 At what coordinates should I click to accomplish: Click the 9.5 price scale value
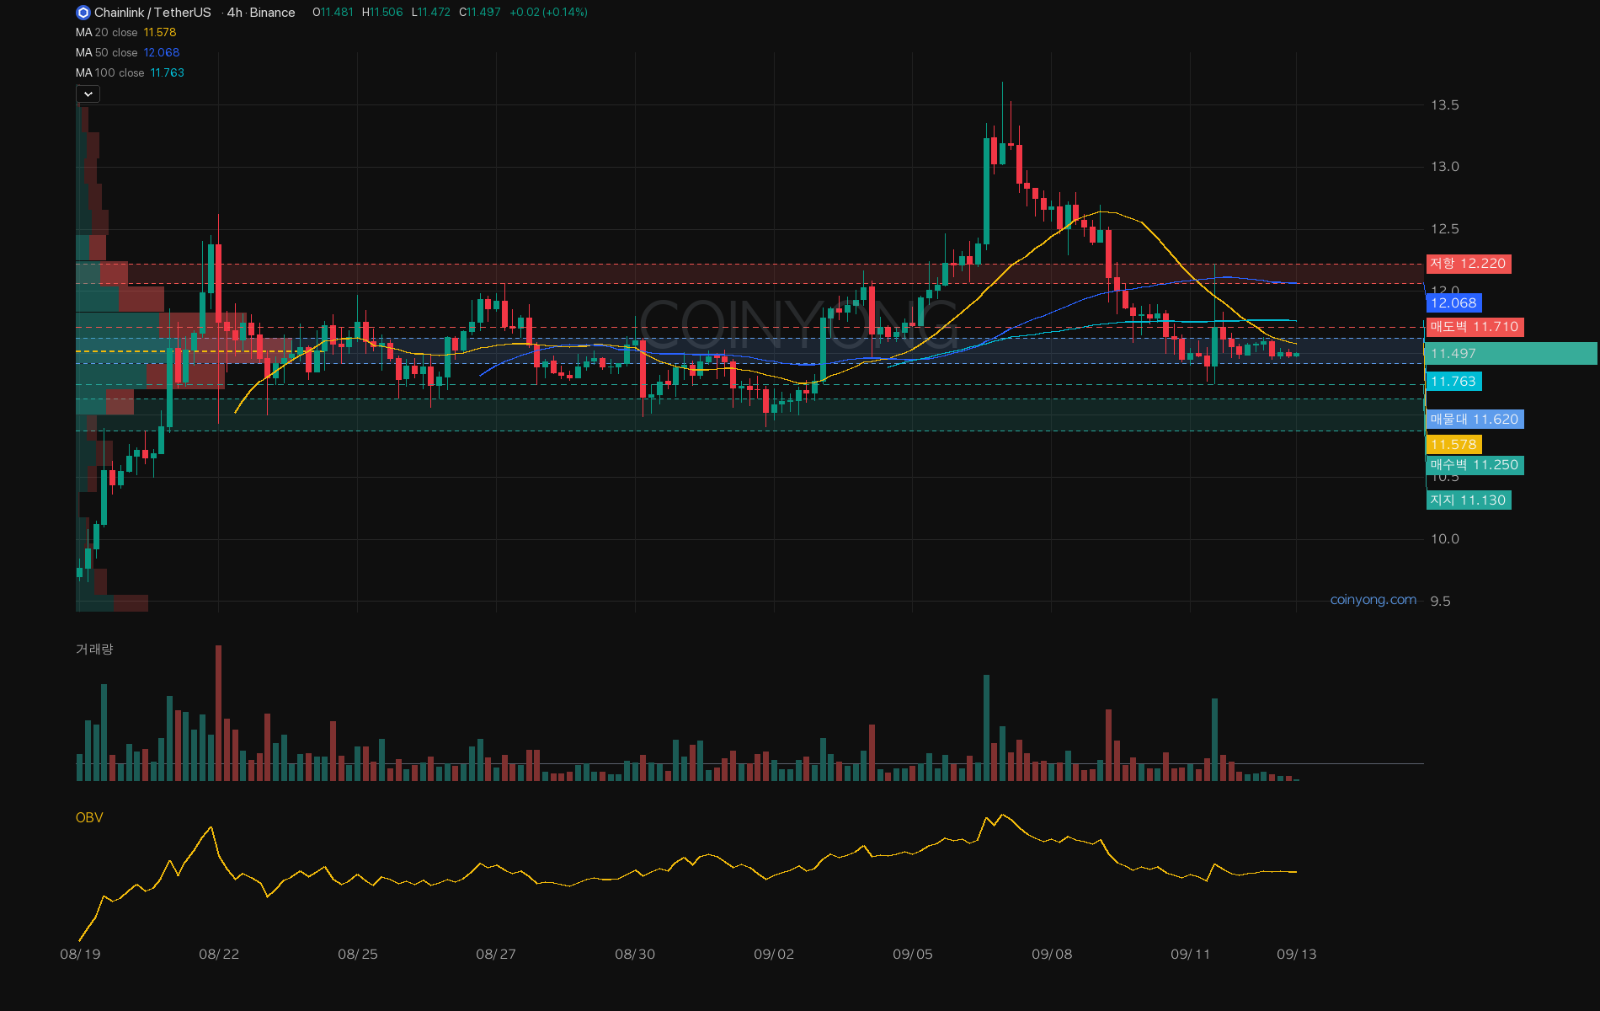1440,601
